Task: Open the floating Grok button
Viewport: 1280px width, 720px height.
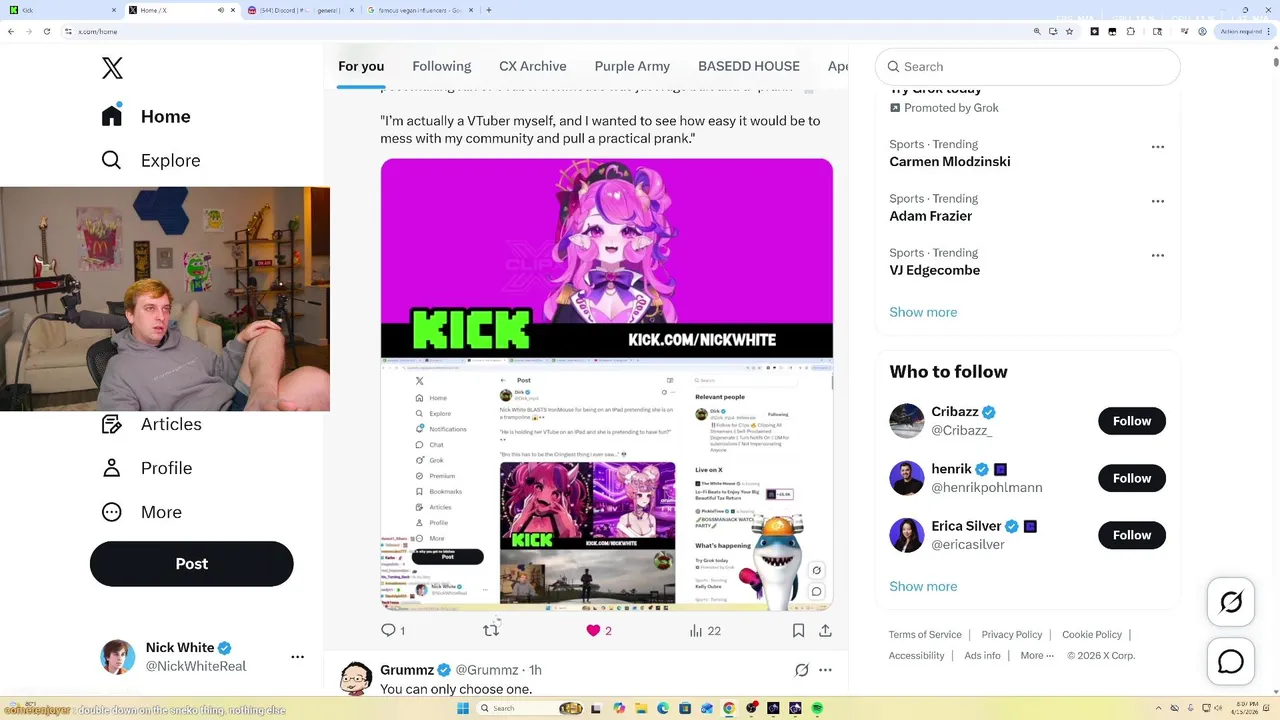Action: click(1231, 602)
